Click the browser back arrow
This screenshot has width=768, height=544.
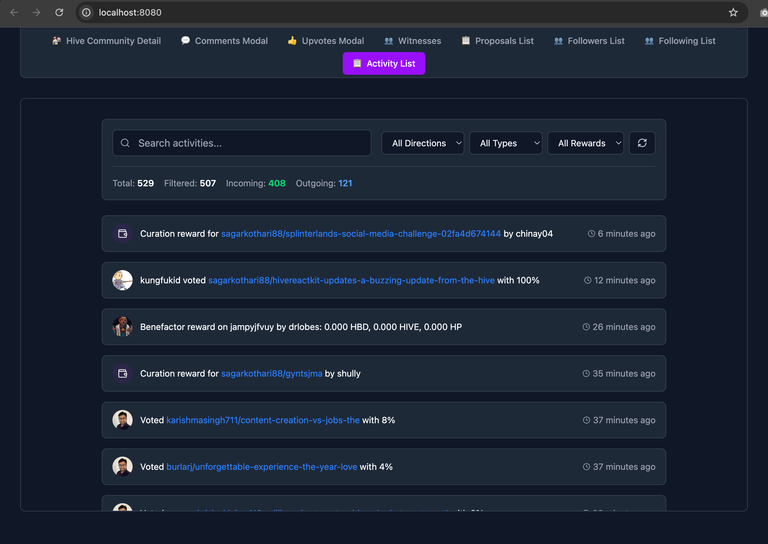14,12
